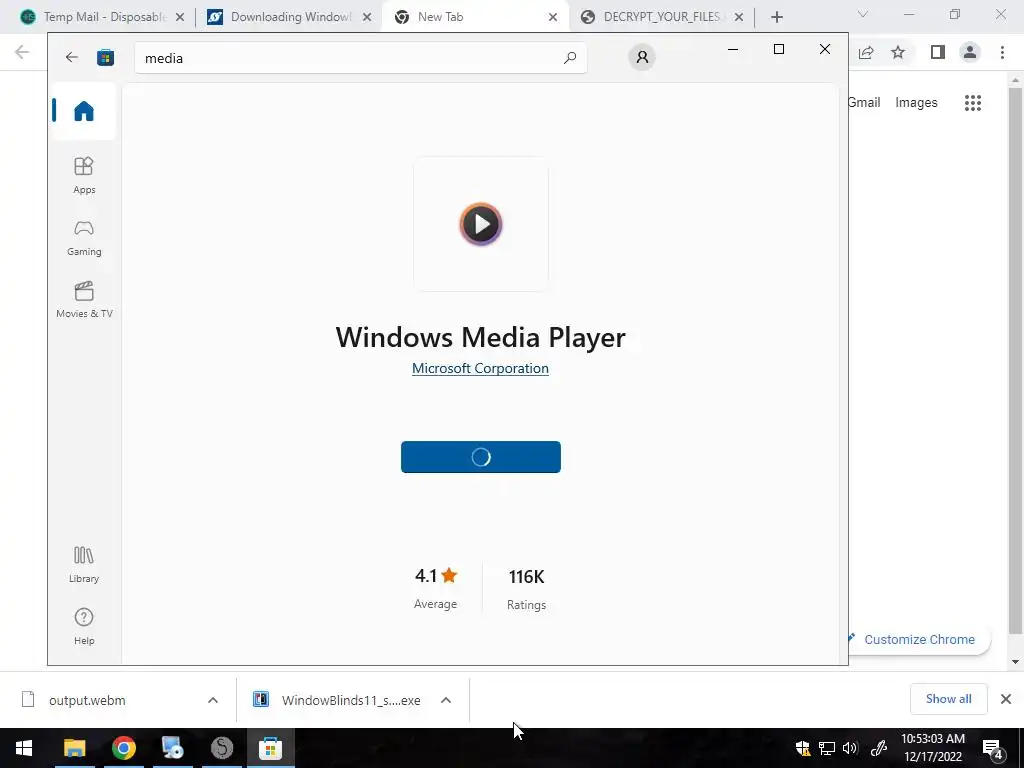Close the downloads bar
Screen dimensions: 1024x768
pos(1006,699)
